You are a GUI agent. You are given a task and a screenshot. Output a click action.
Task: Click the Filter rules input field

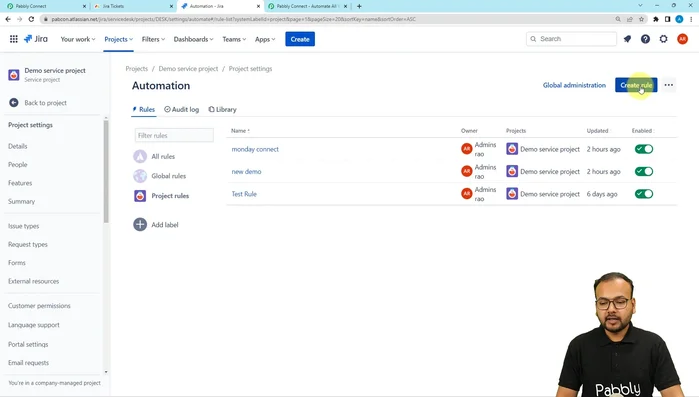pos(174,135)
